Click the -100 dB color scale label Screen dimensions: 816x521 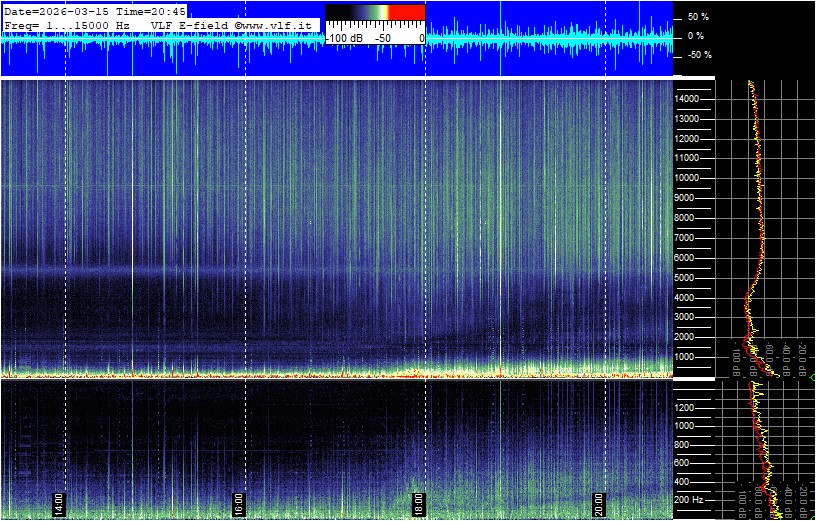(345, 38)
